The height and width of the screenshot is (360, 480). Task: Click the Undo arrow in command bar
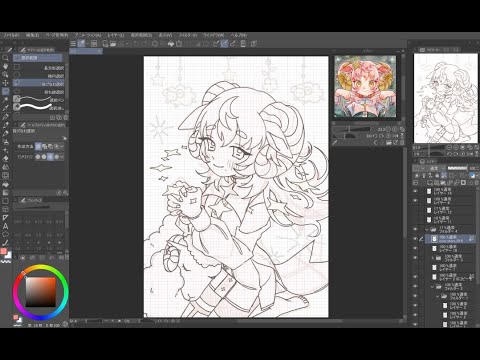pyautogui.click(x=136, y=44)
